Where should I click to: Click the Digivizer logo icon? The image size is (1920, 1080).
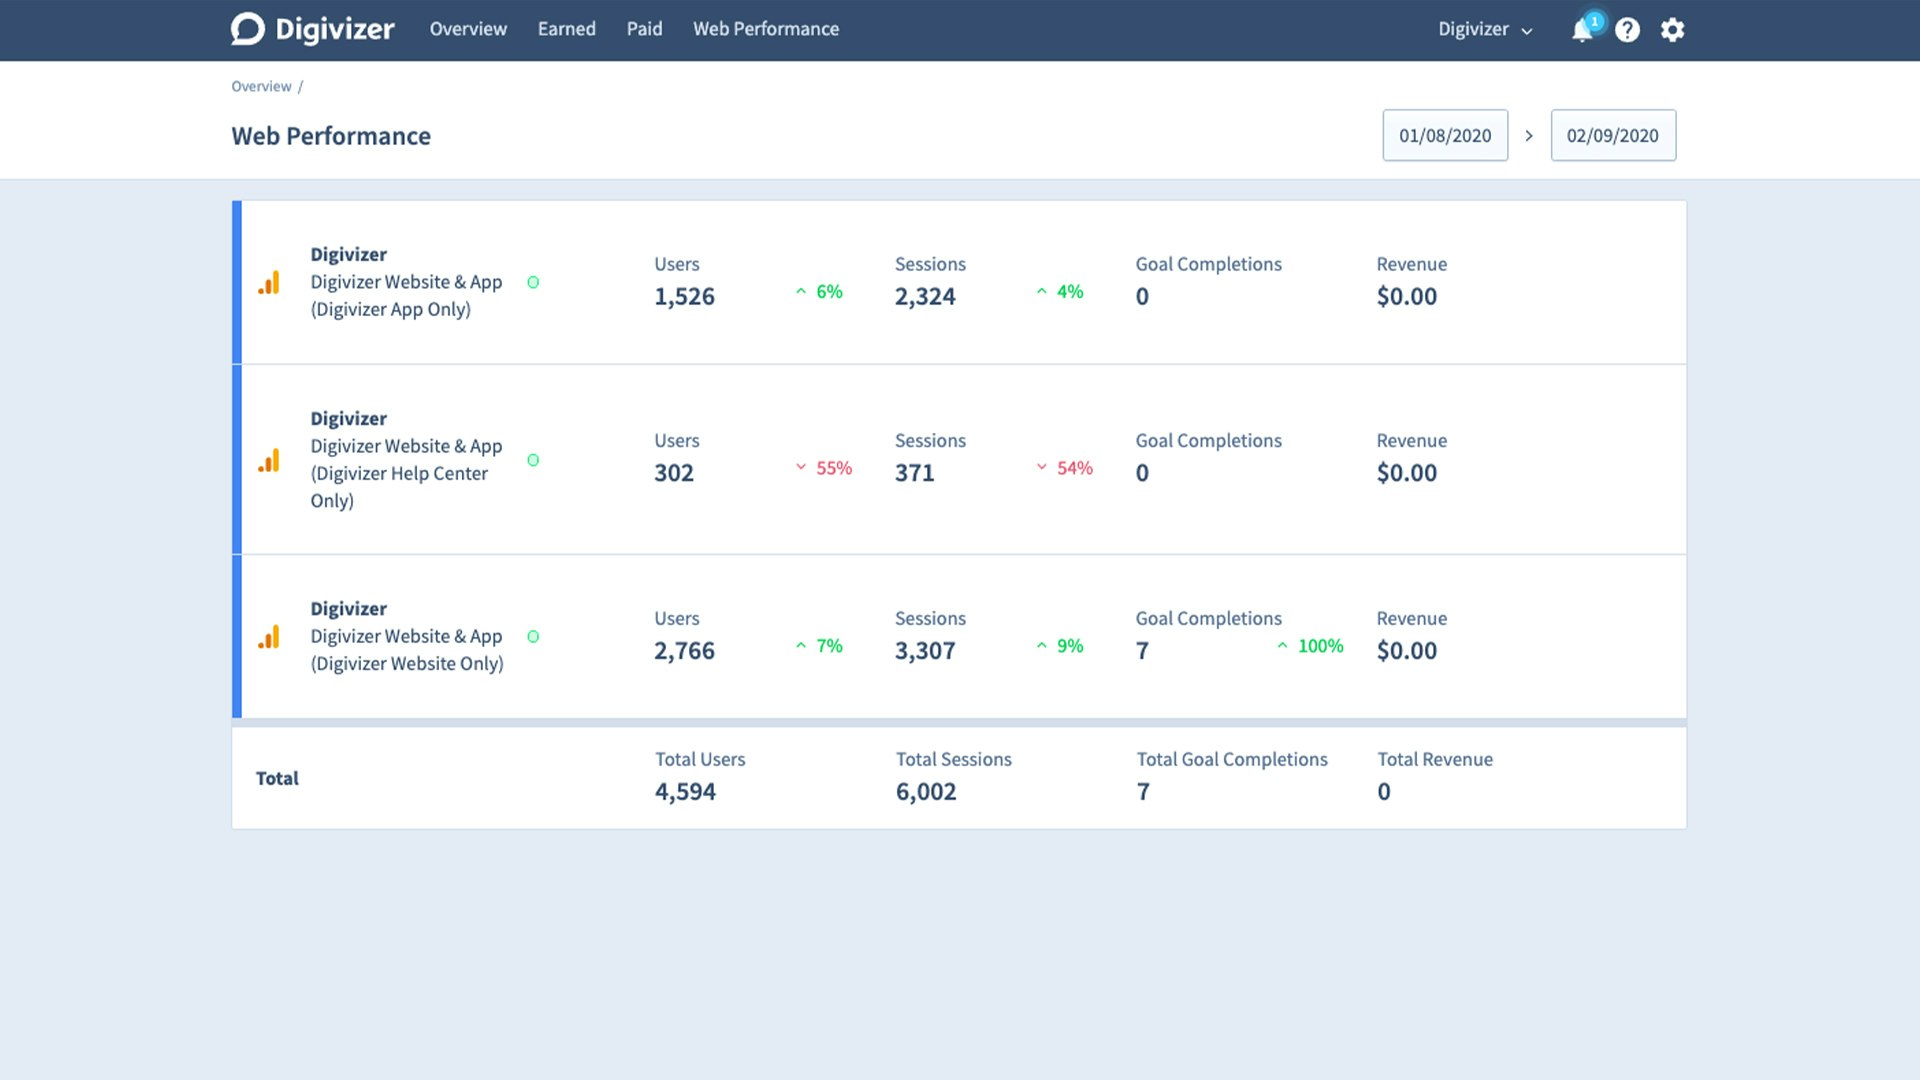coord(248,29)
